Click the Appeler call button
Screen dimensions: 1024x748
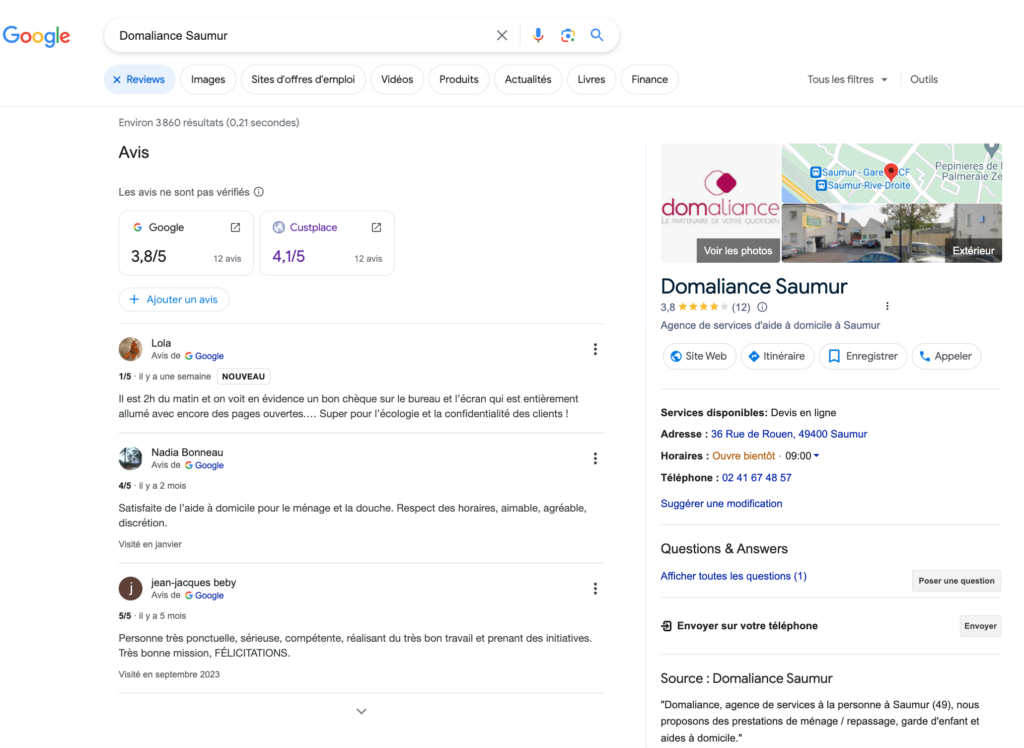click(x=945, y=356)
